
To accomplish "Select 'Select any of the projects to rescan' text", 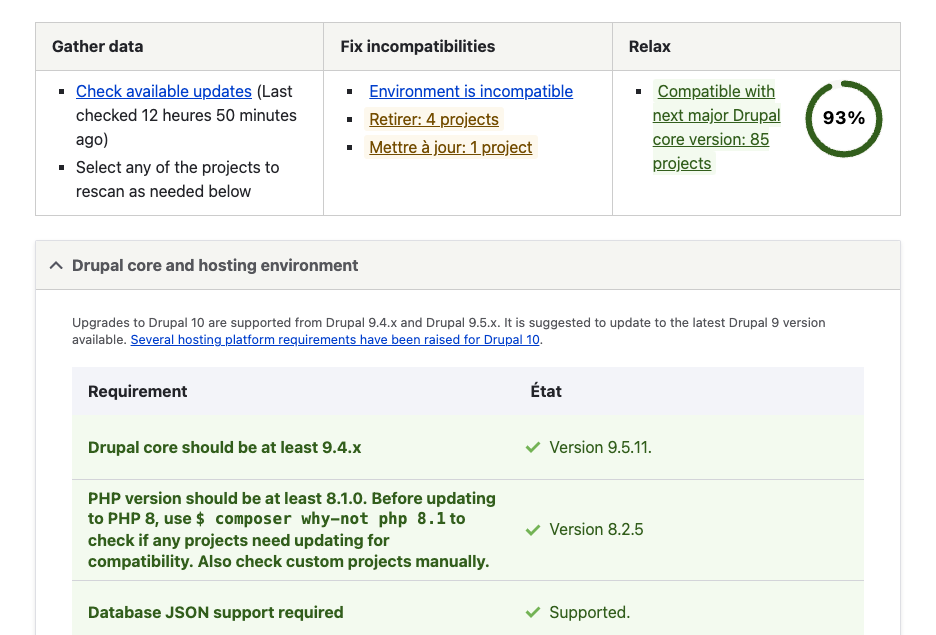I will (177, 180).
